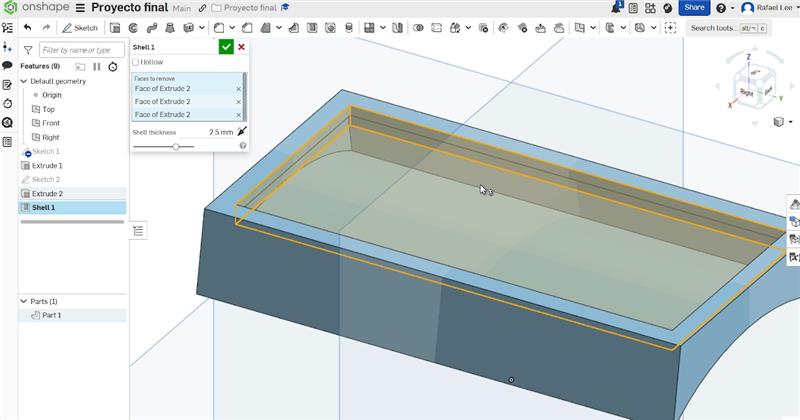Select the Shell tool in toolbar
Screen dimensions: 800x420
pyautogui.click(x=312, y=28)
